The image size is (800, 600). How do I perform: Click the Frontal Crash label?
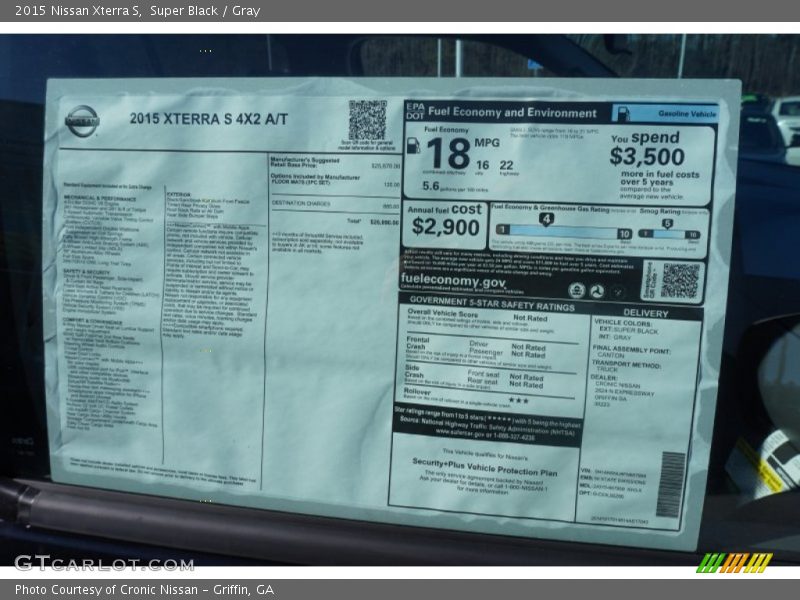[x=418, y=343]
